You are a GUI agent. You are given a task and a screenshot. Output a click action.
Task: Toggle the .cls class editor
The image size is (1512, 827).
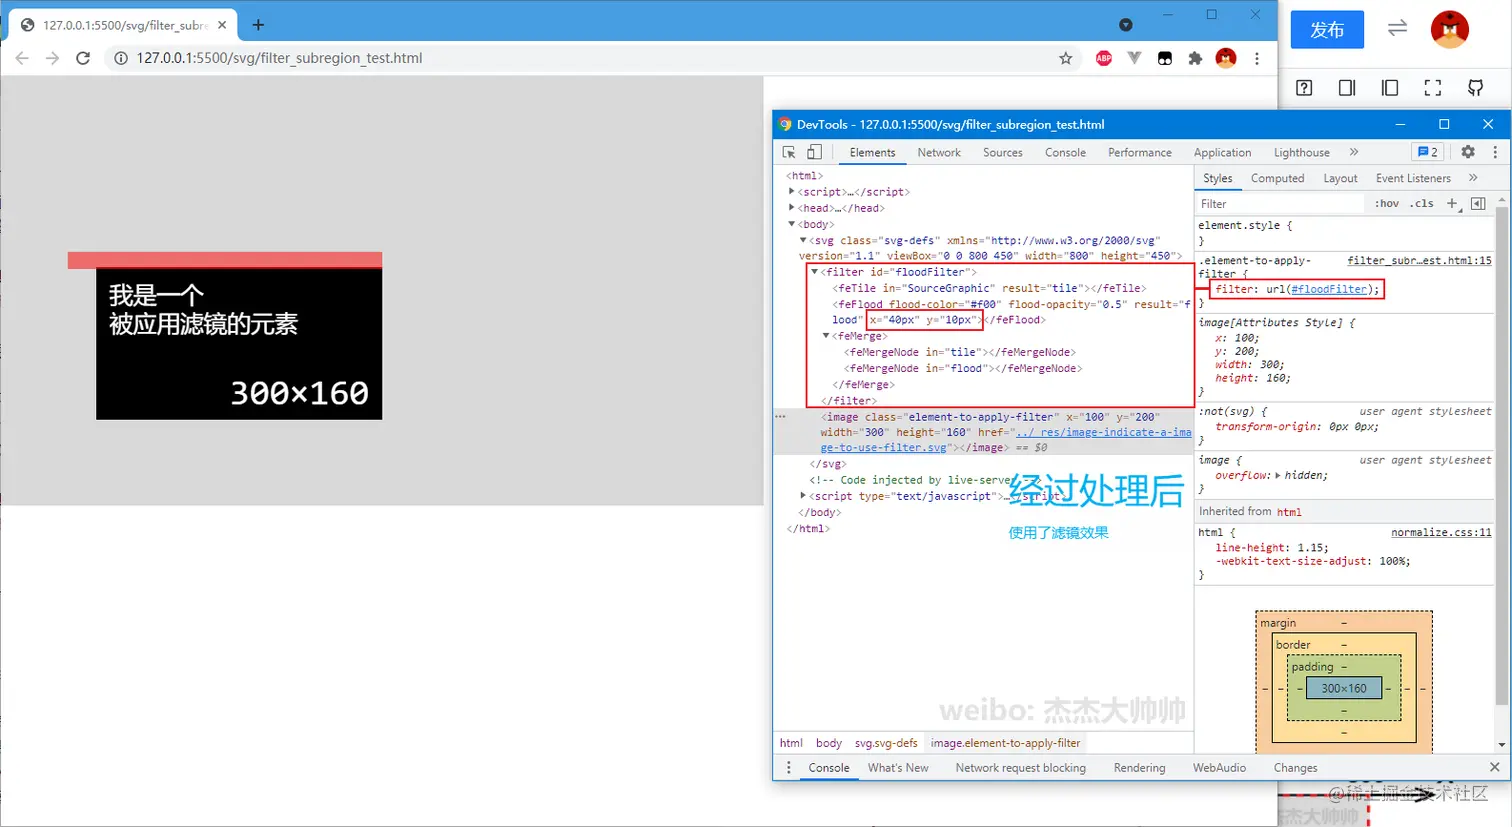tap(1422, 203)
